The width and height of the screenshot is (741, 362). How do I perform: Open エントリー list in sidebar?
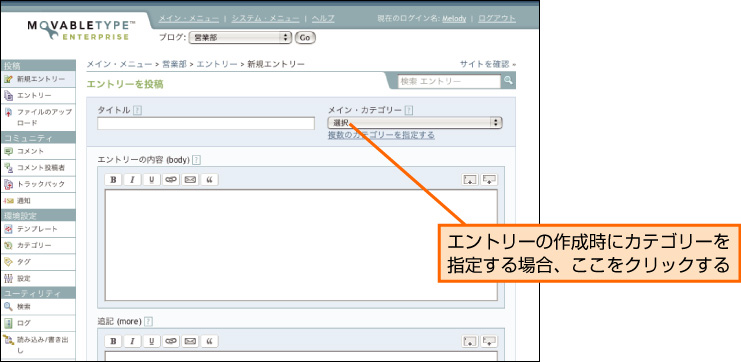coord(38,96)
